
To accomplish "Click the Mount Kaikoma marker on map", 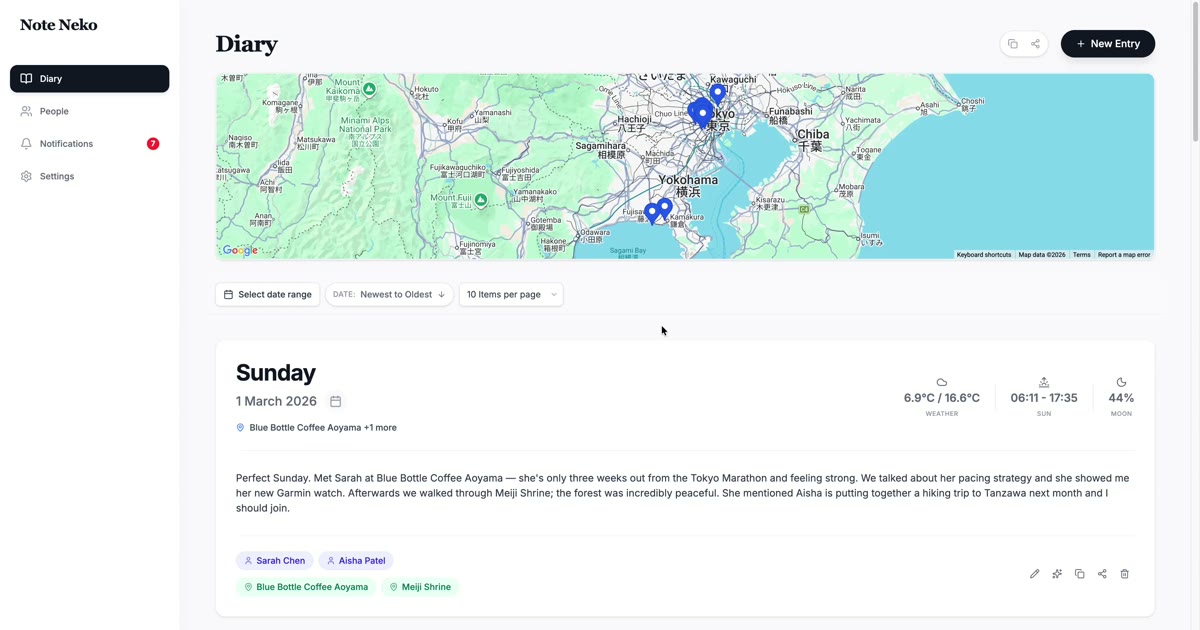I will click(369, 89).
